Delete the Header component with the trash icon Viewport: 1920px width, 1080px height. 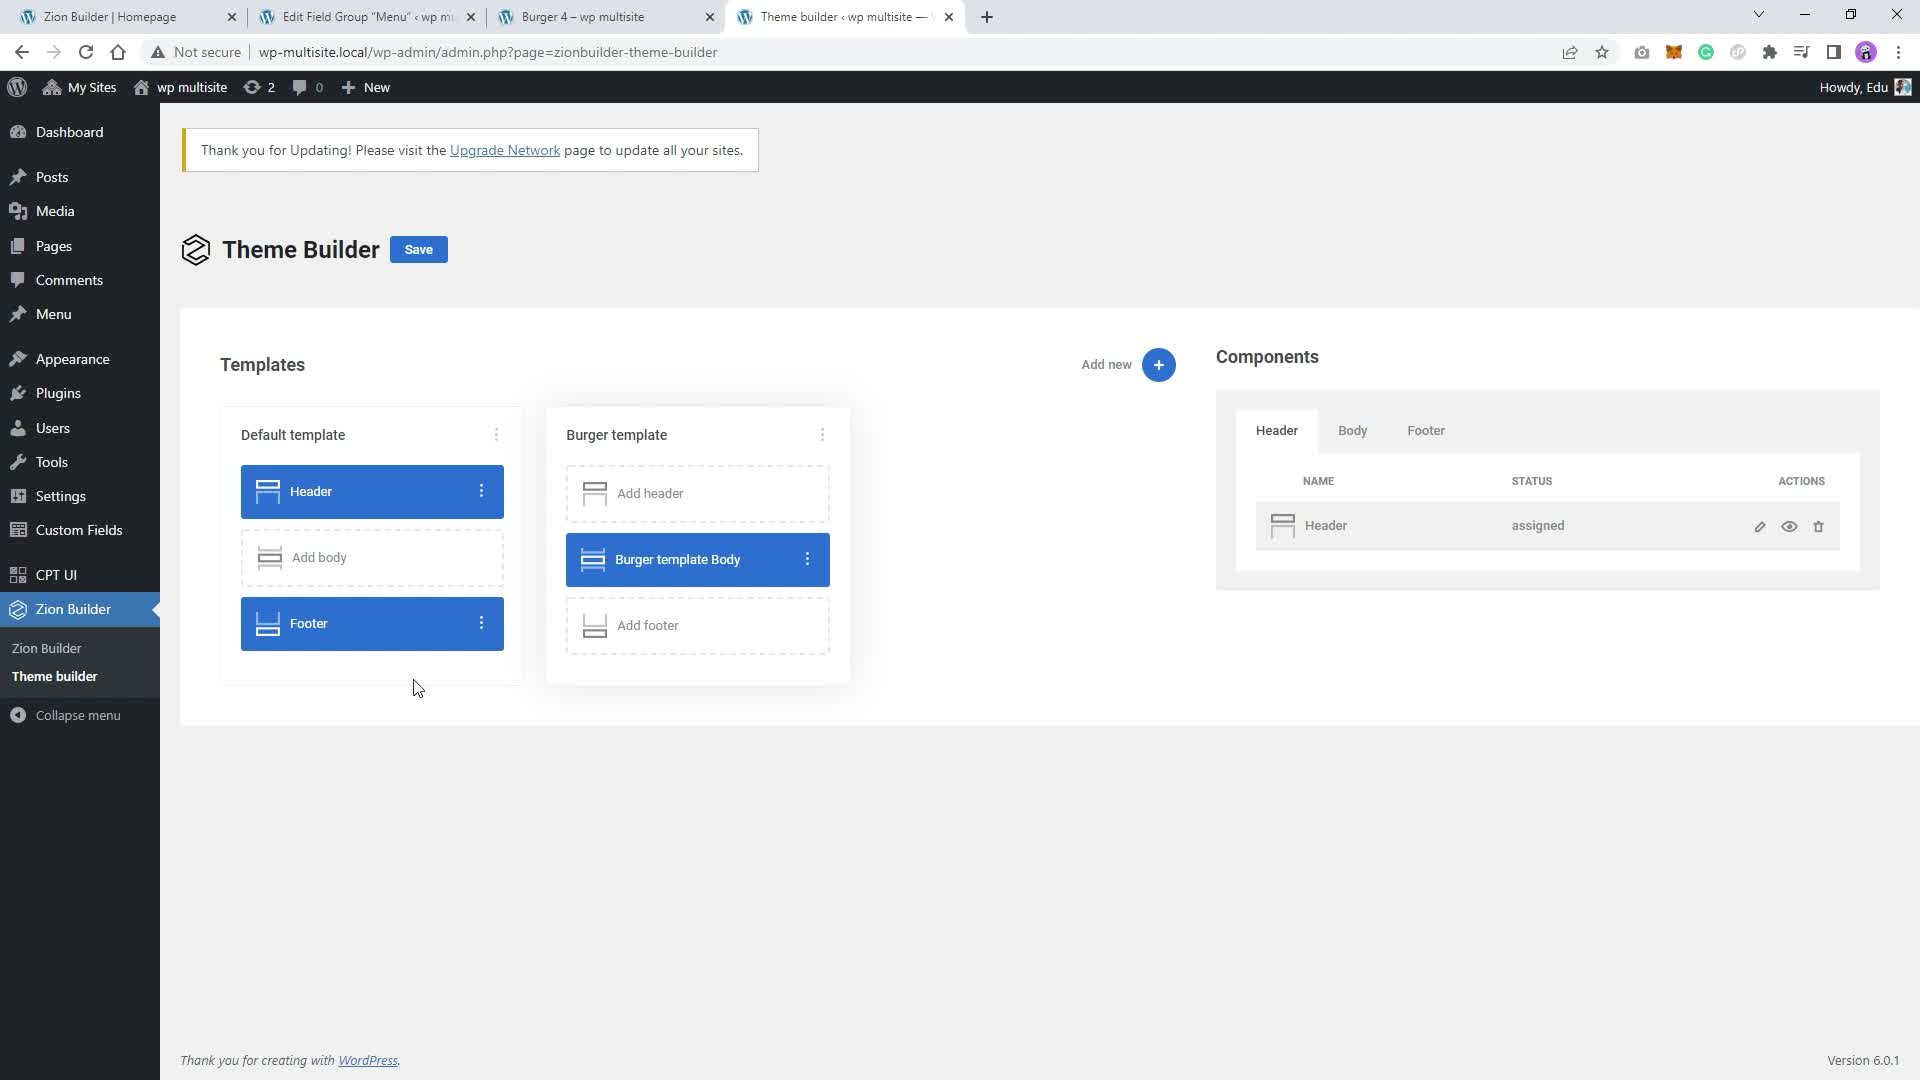[x=1818, y=527]
